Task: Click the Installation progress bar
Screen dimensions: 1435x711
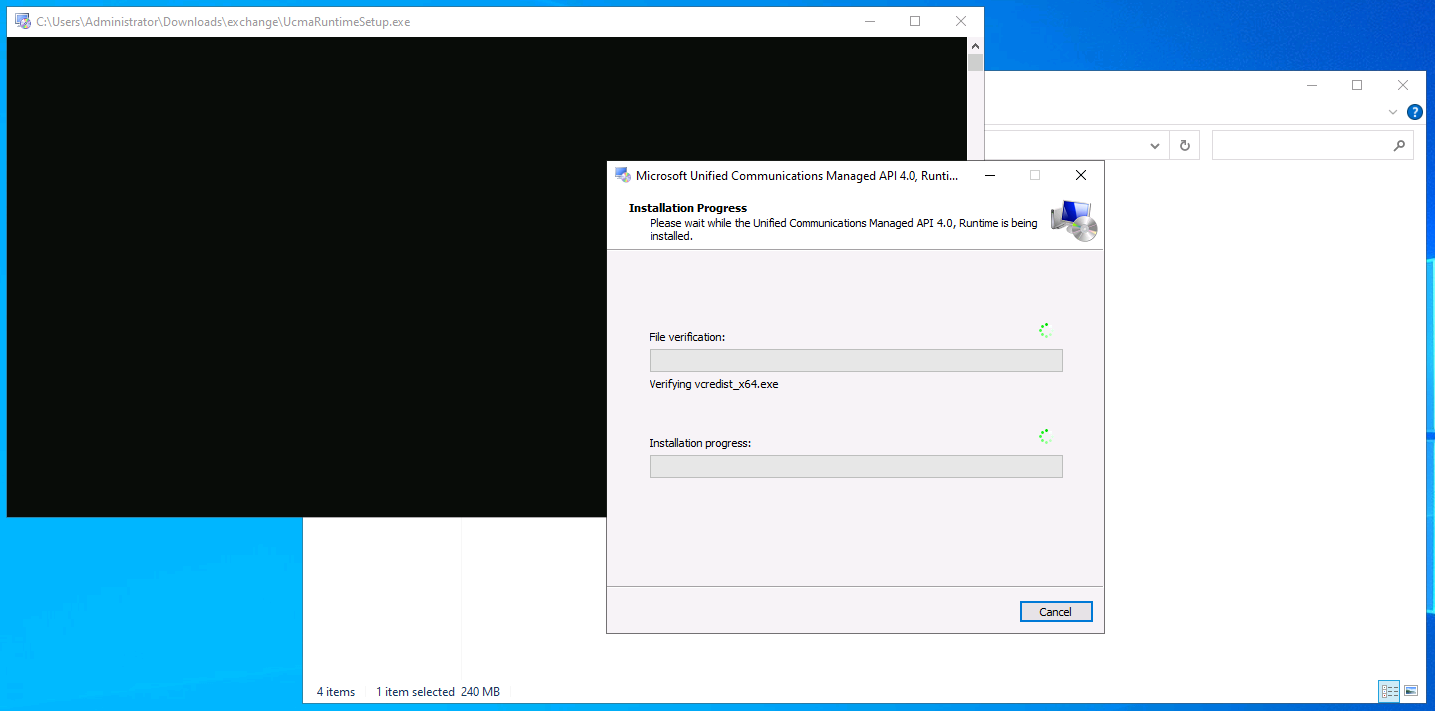Action: tap(856, 467)
